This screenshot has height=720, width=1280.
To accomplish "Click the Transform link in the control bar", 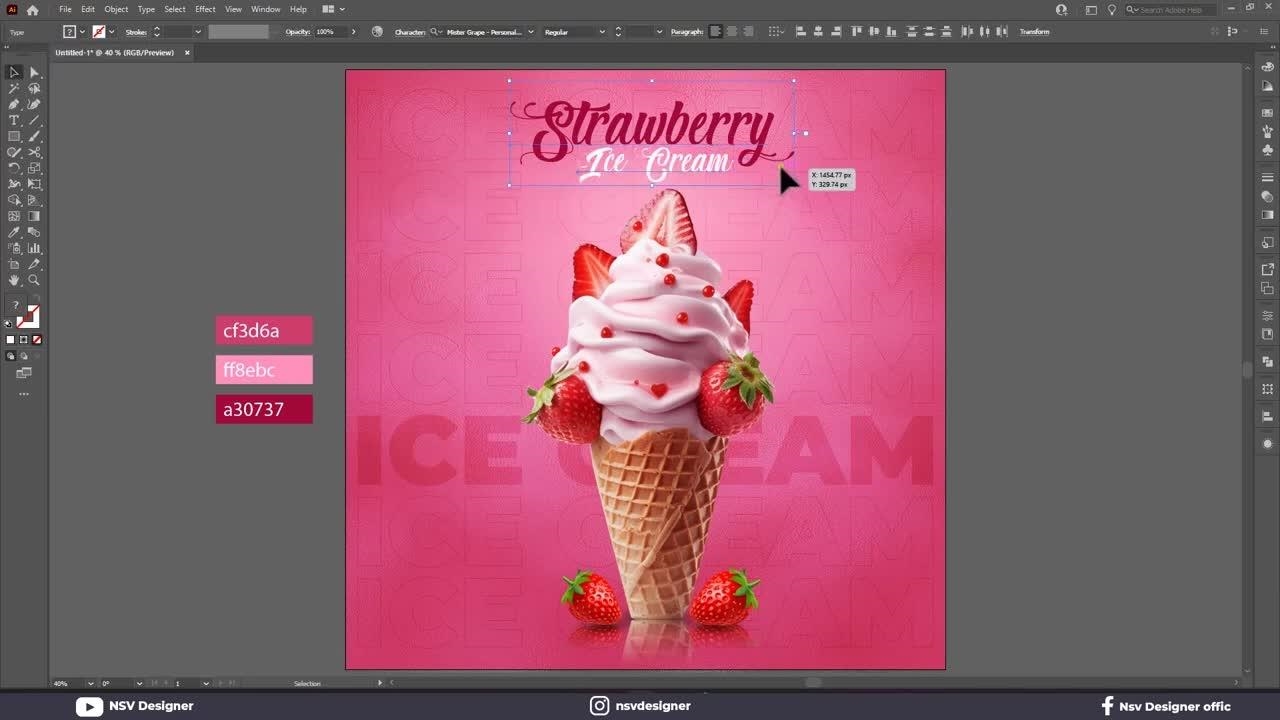I will (x=1034, y=32).
